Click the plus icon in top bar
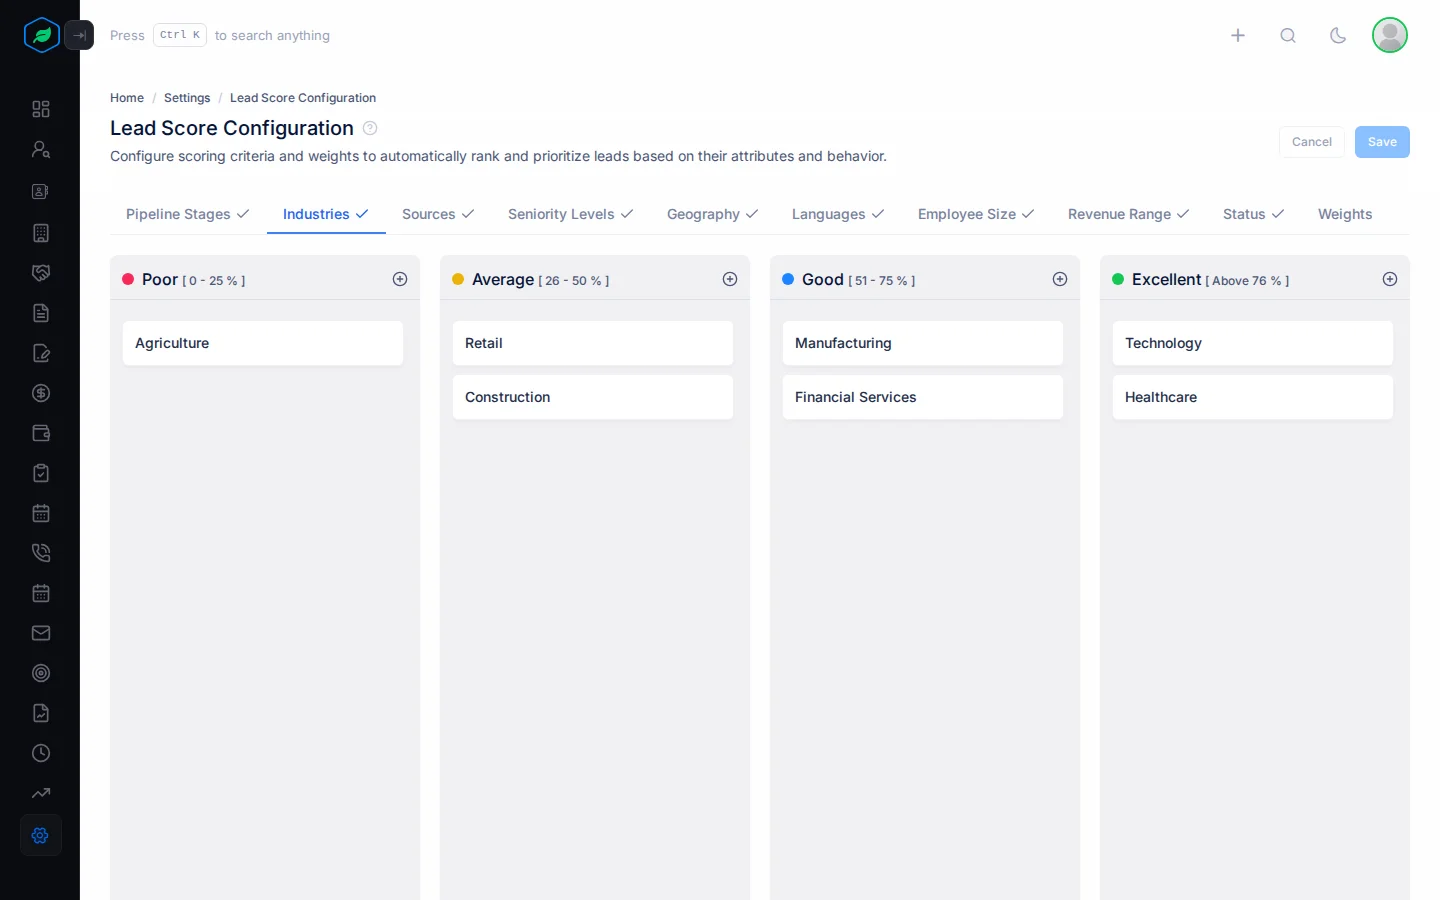Image resolution: width=1440 pixels, height=900 pixels. 1238,35
